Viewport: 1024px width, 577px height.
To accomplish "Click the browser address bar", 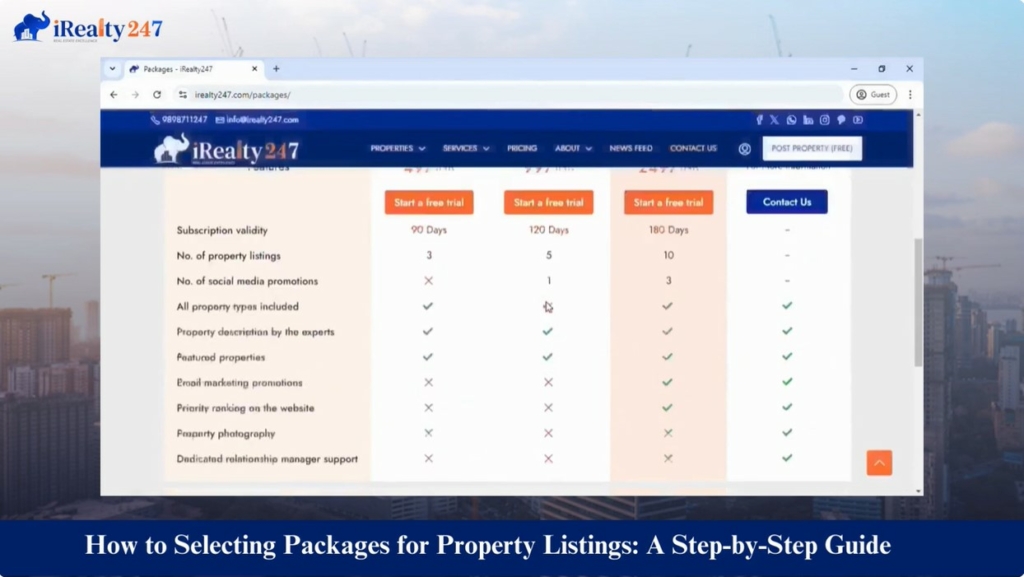I will [x=500, y=95].
